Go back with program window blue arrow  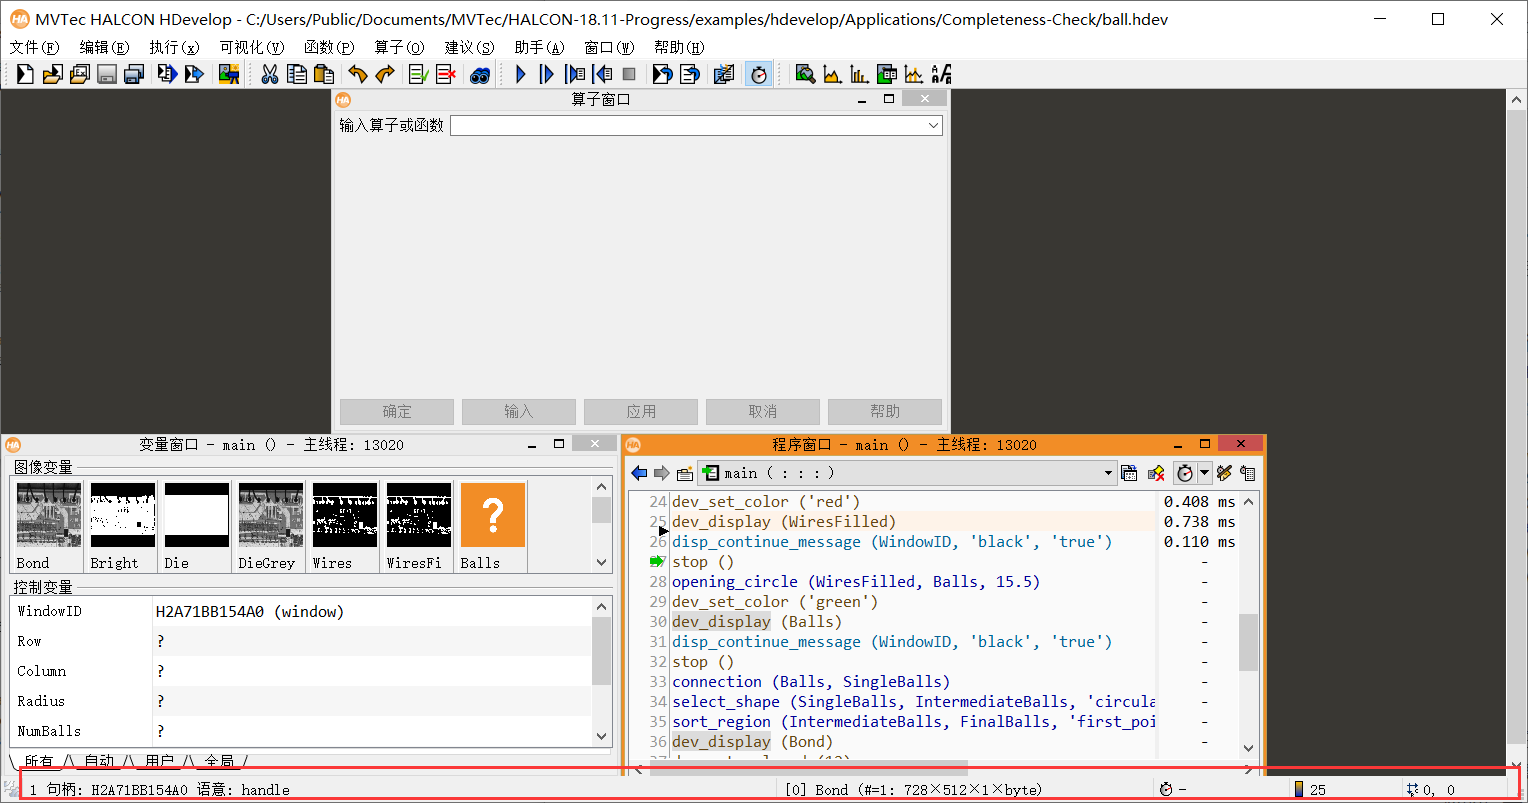pyautogui.click(x=640, y=473)
